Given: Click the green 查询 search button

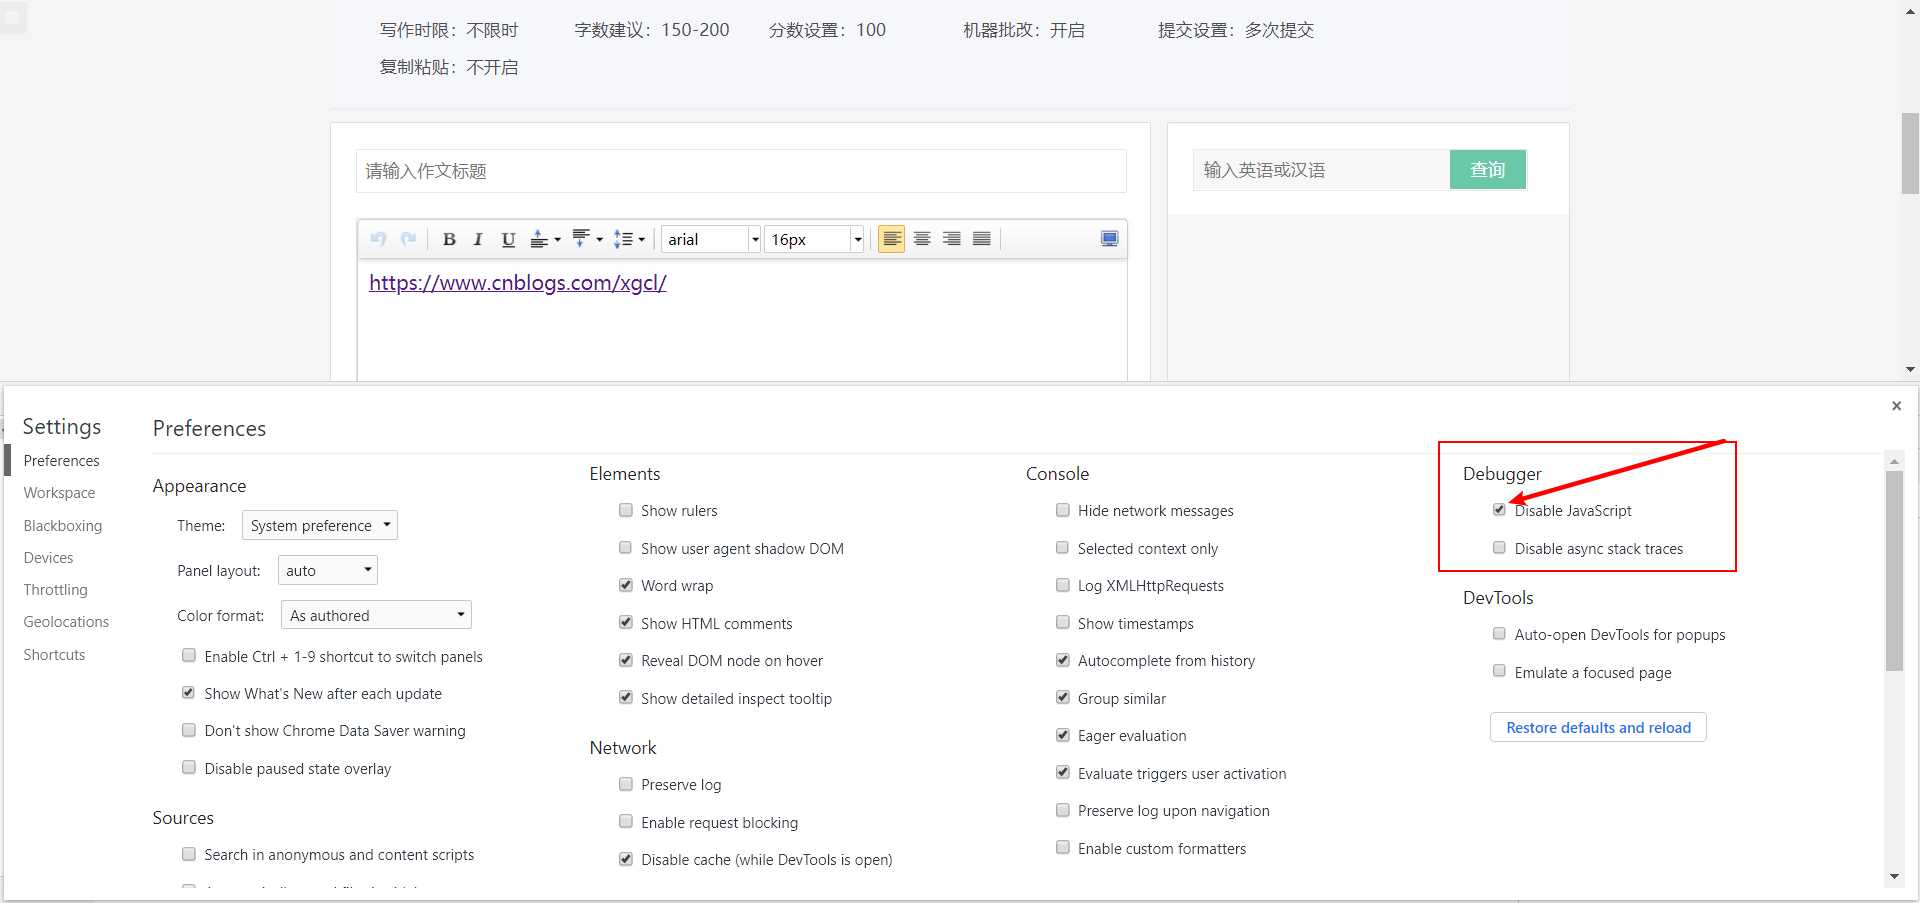Looking at the screenshot, I should pos(1487,170).
